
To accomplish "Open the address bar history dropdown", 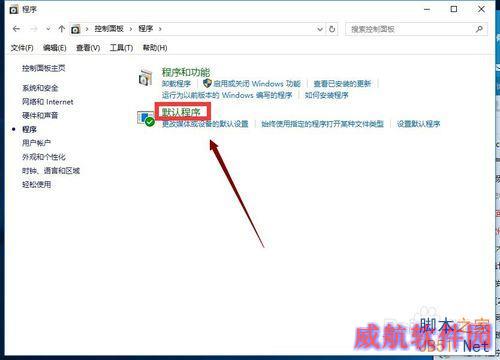I will tap(320, 29).
